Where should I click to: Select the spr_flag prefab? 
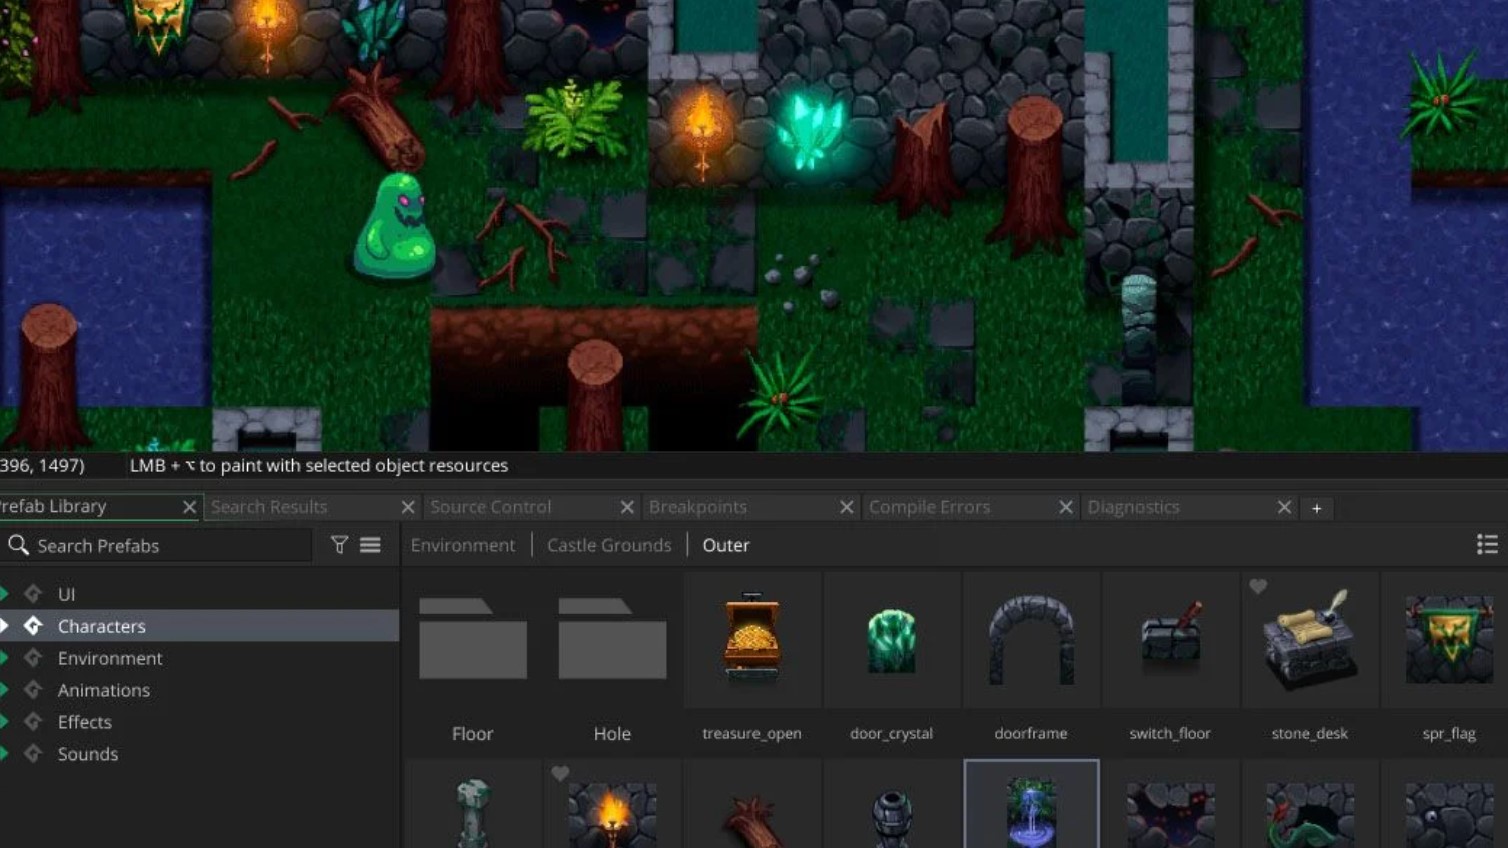pyautogui.click(x=1449, y=639)
